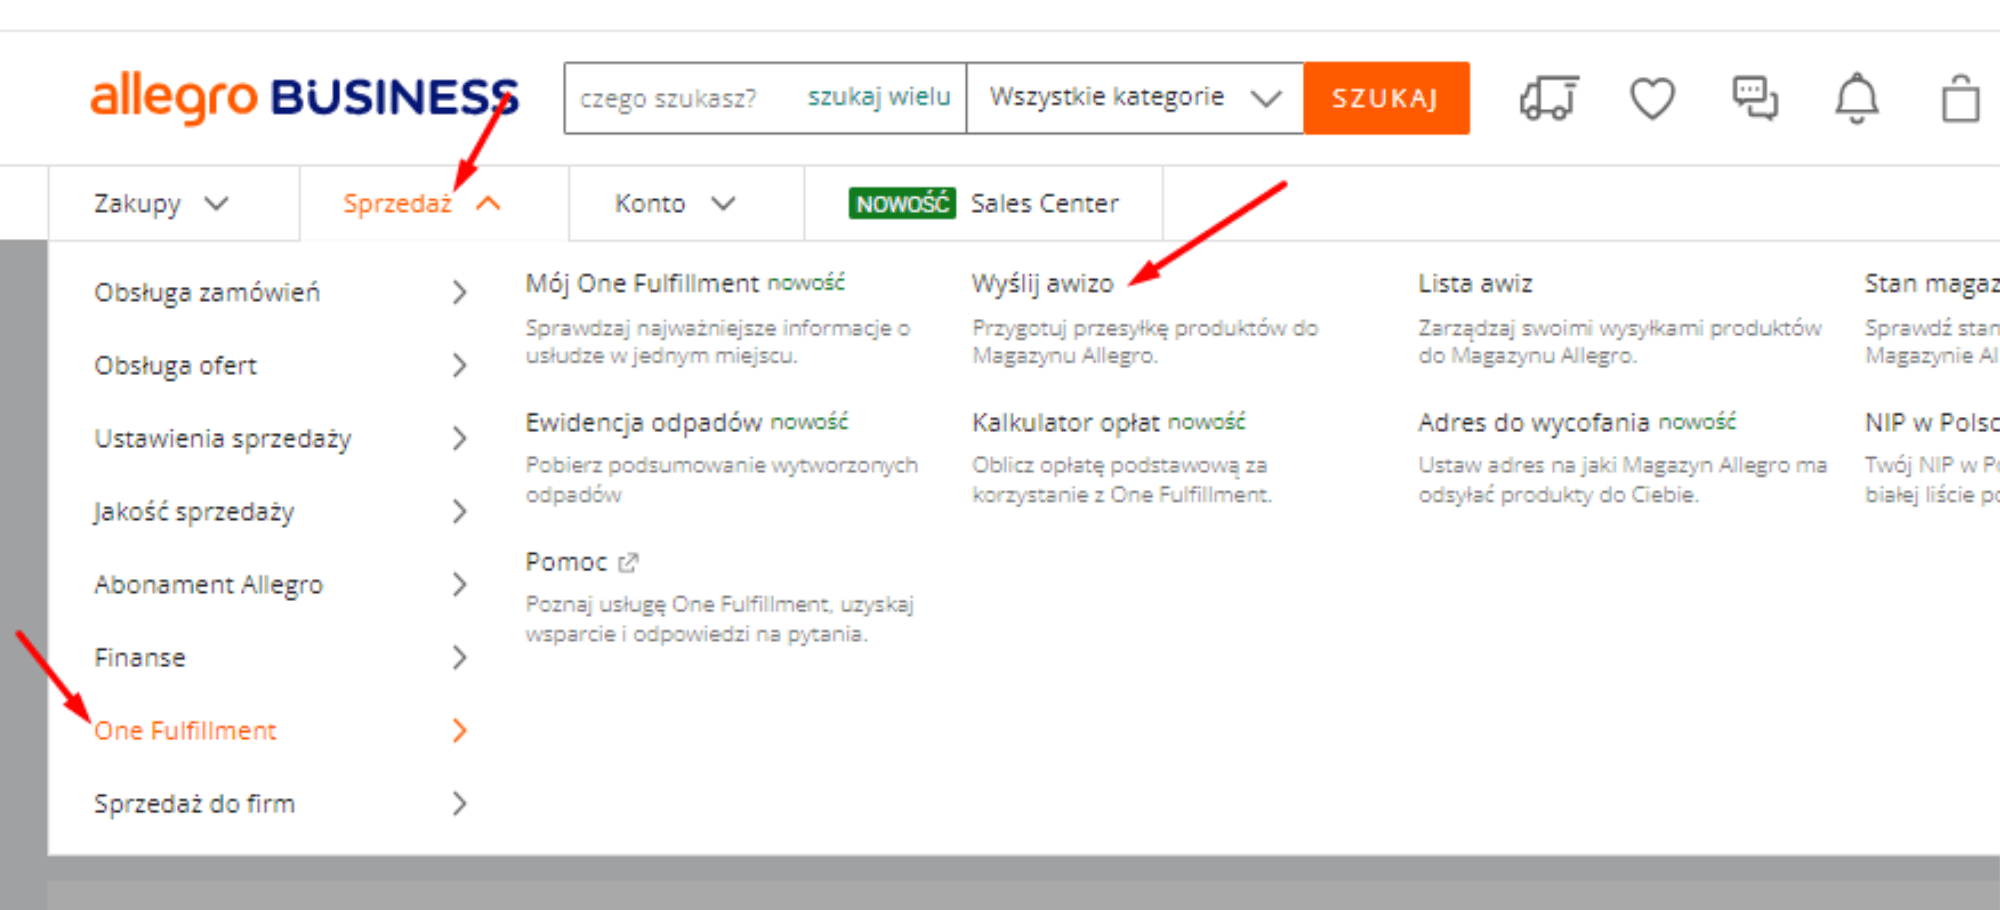This screenshot has height=910, width=2000.
Task: Click chevron beside Finanse
Action: [459, 657]
